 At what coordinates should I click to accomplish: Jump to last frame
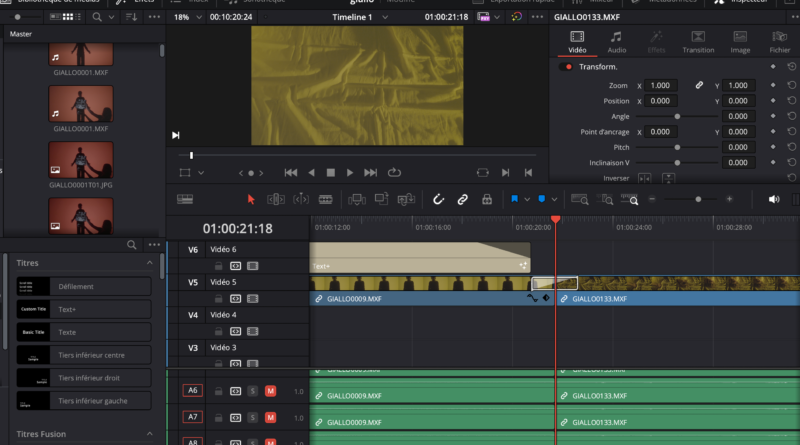(x=370, y=172)
